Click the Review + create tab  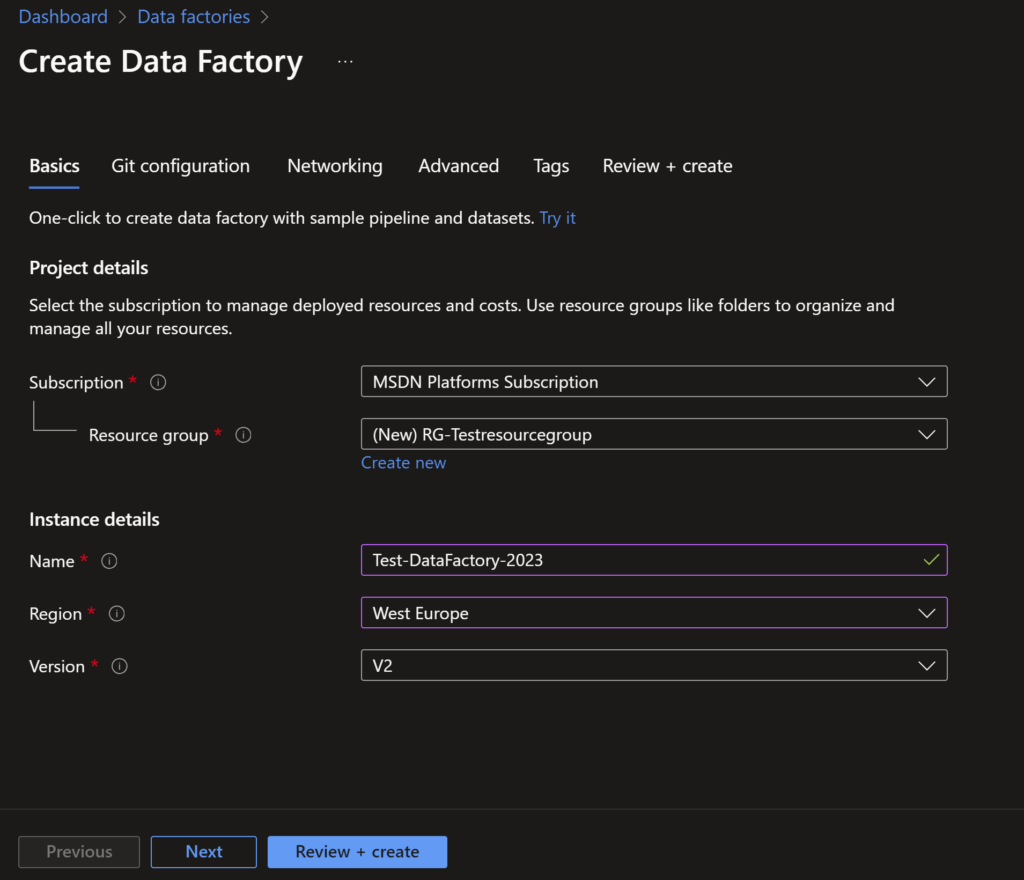[667, 166]
